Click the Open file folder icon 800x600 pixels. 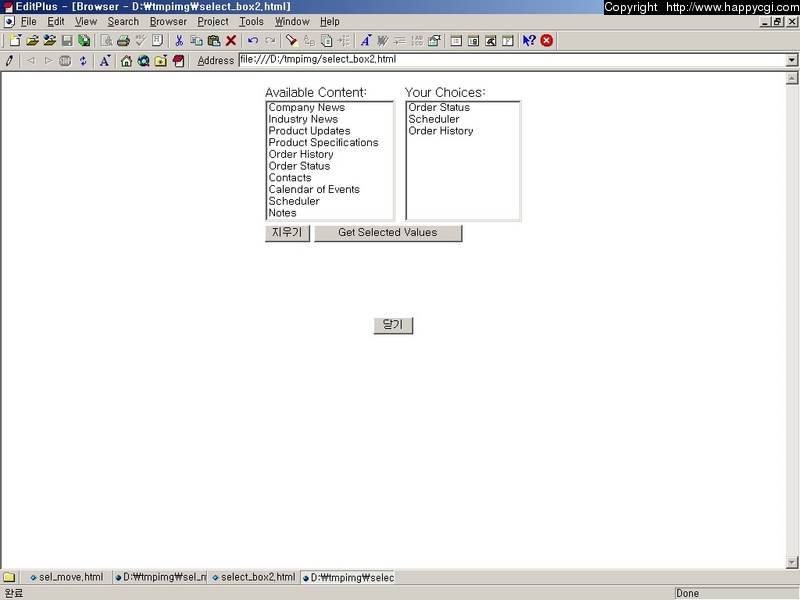click(32, 40)
